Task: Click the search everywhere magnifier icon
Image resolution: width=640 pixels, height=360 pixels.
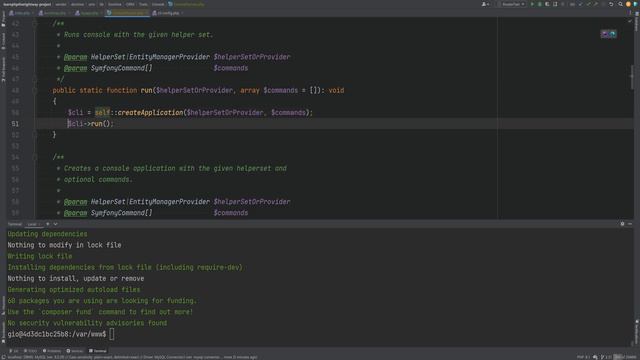Action: (x=620, y=4)
